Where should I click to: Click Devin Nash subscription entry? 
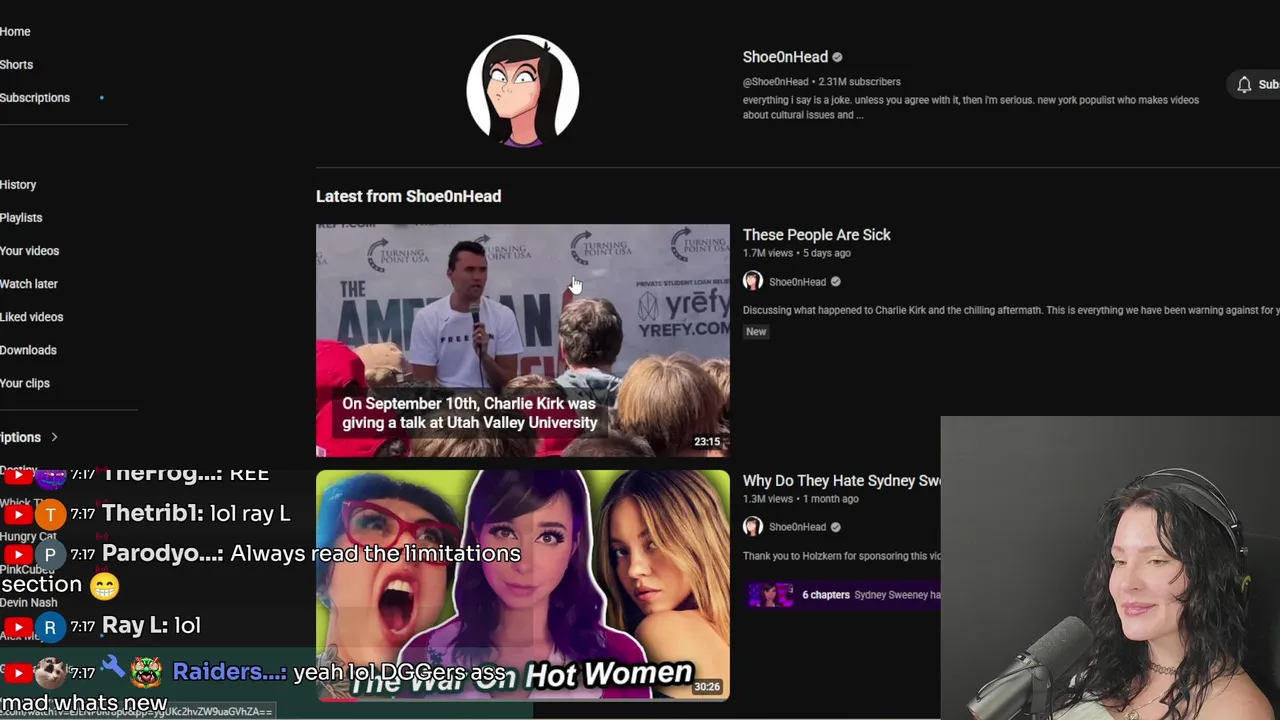(x=28, y=603)
